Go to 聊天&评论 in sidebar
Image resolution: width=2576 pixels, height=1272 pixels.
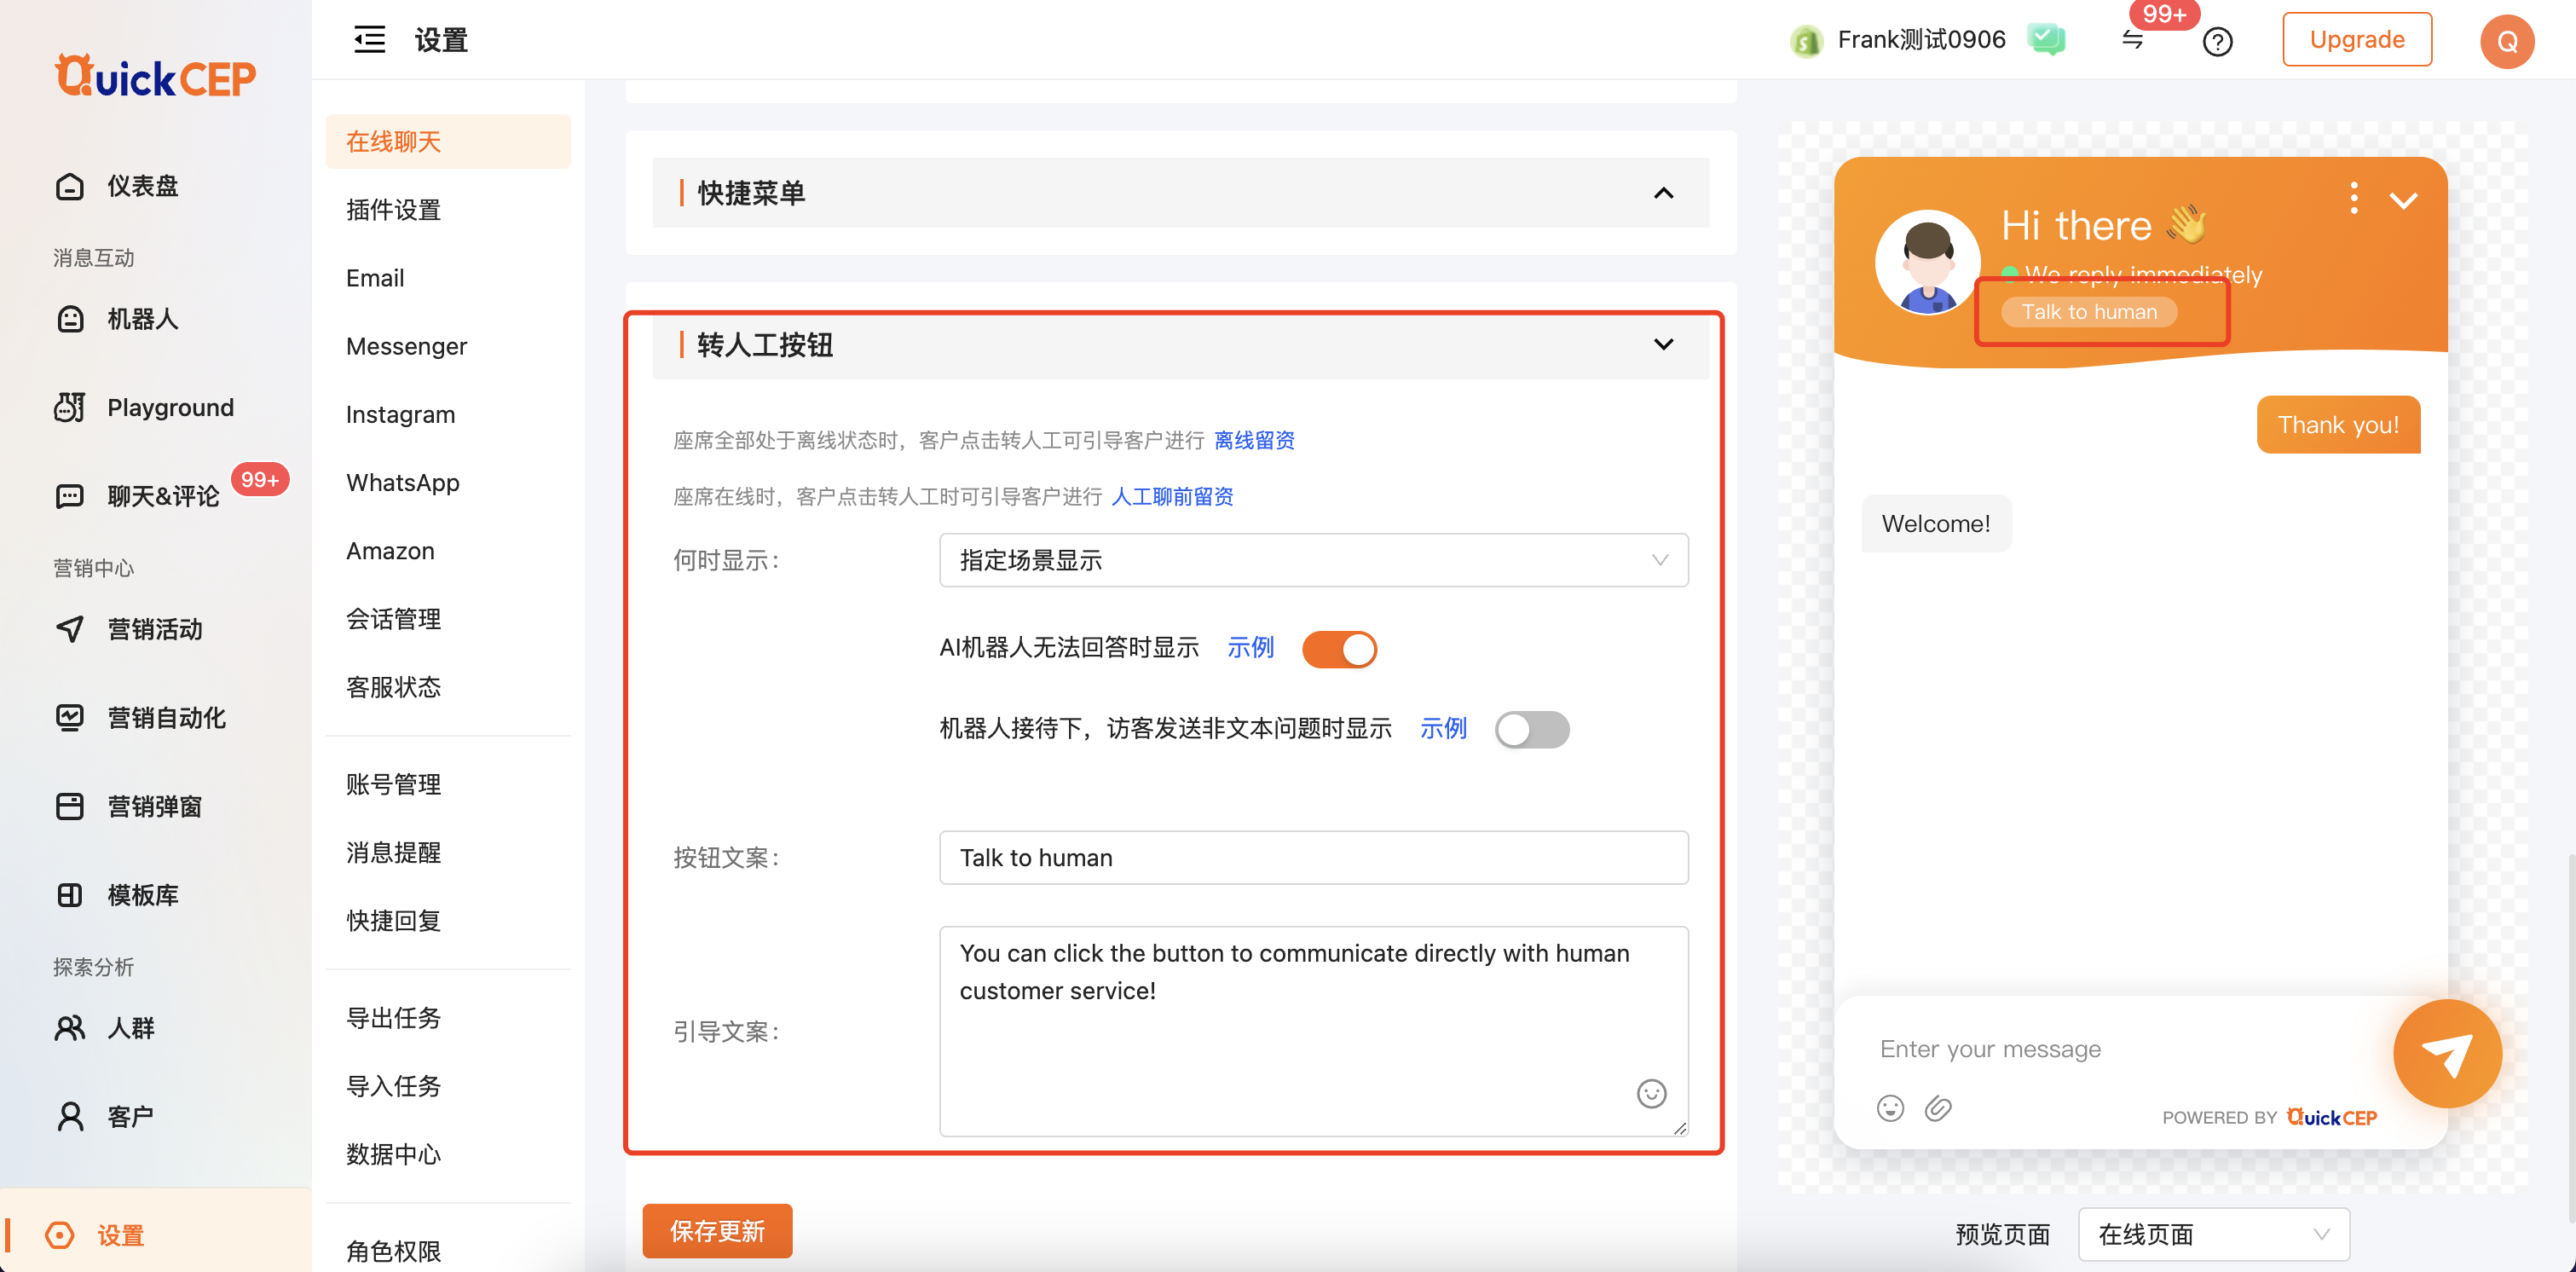[x=163, y=496]
